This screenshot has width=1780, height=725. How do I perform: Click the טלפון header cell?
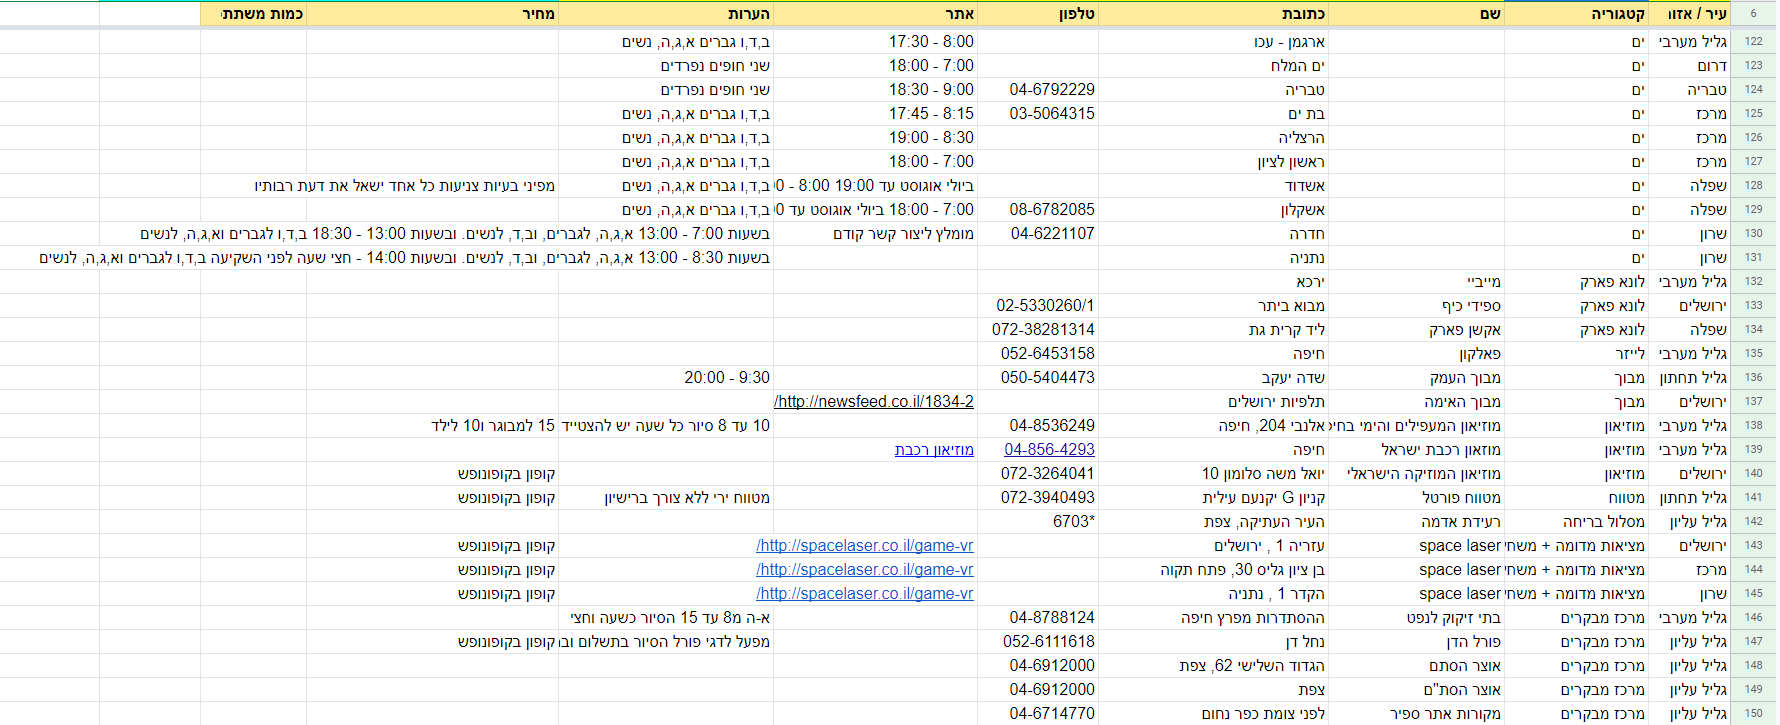tap(1037, 14)
